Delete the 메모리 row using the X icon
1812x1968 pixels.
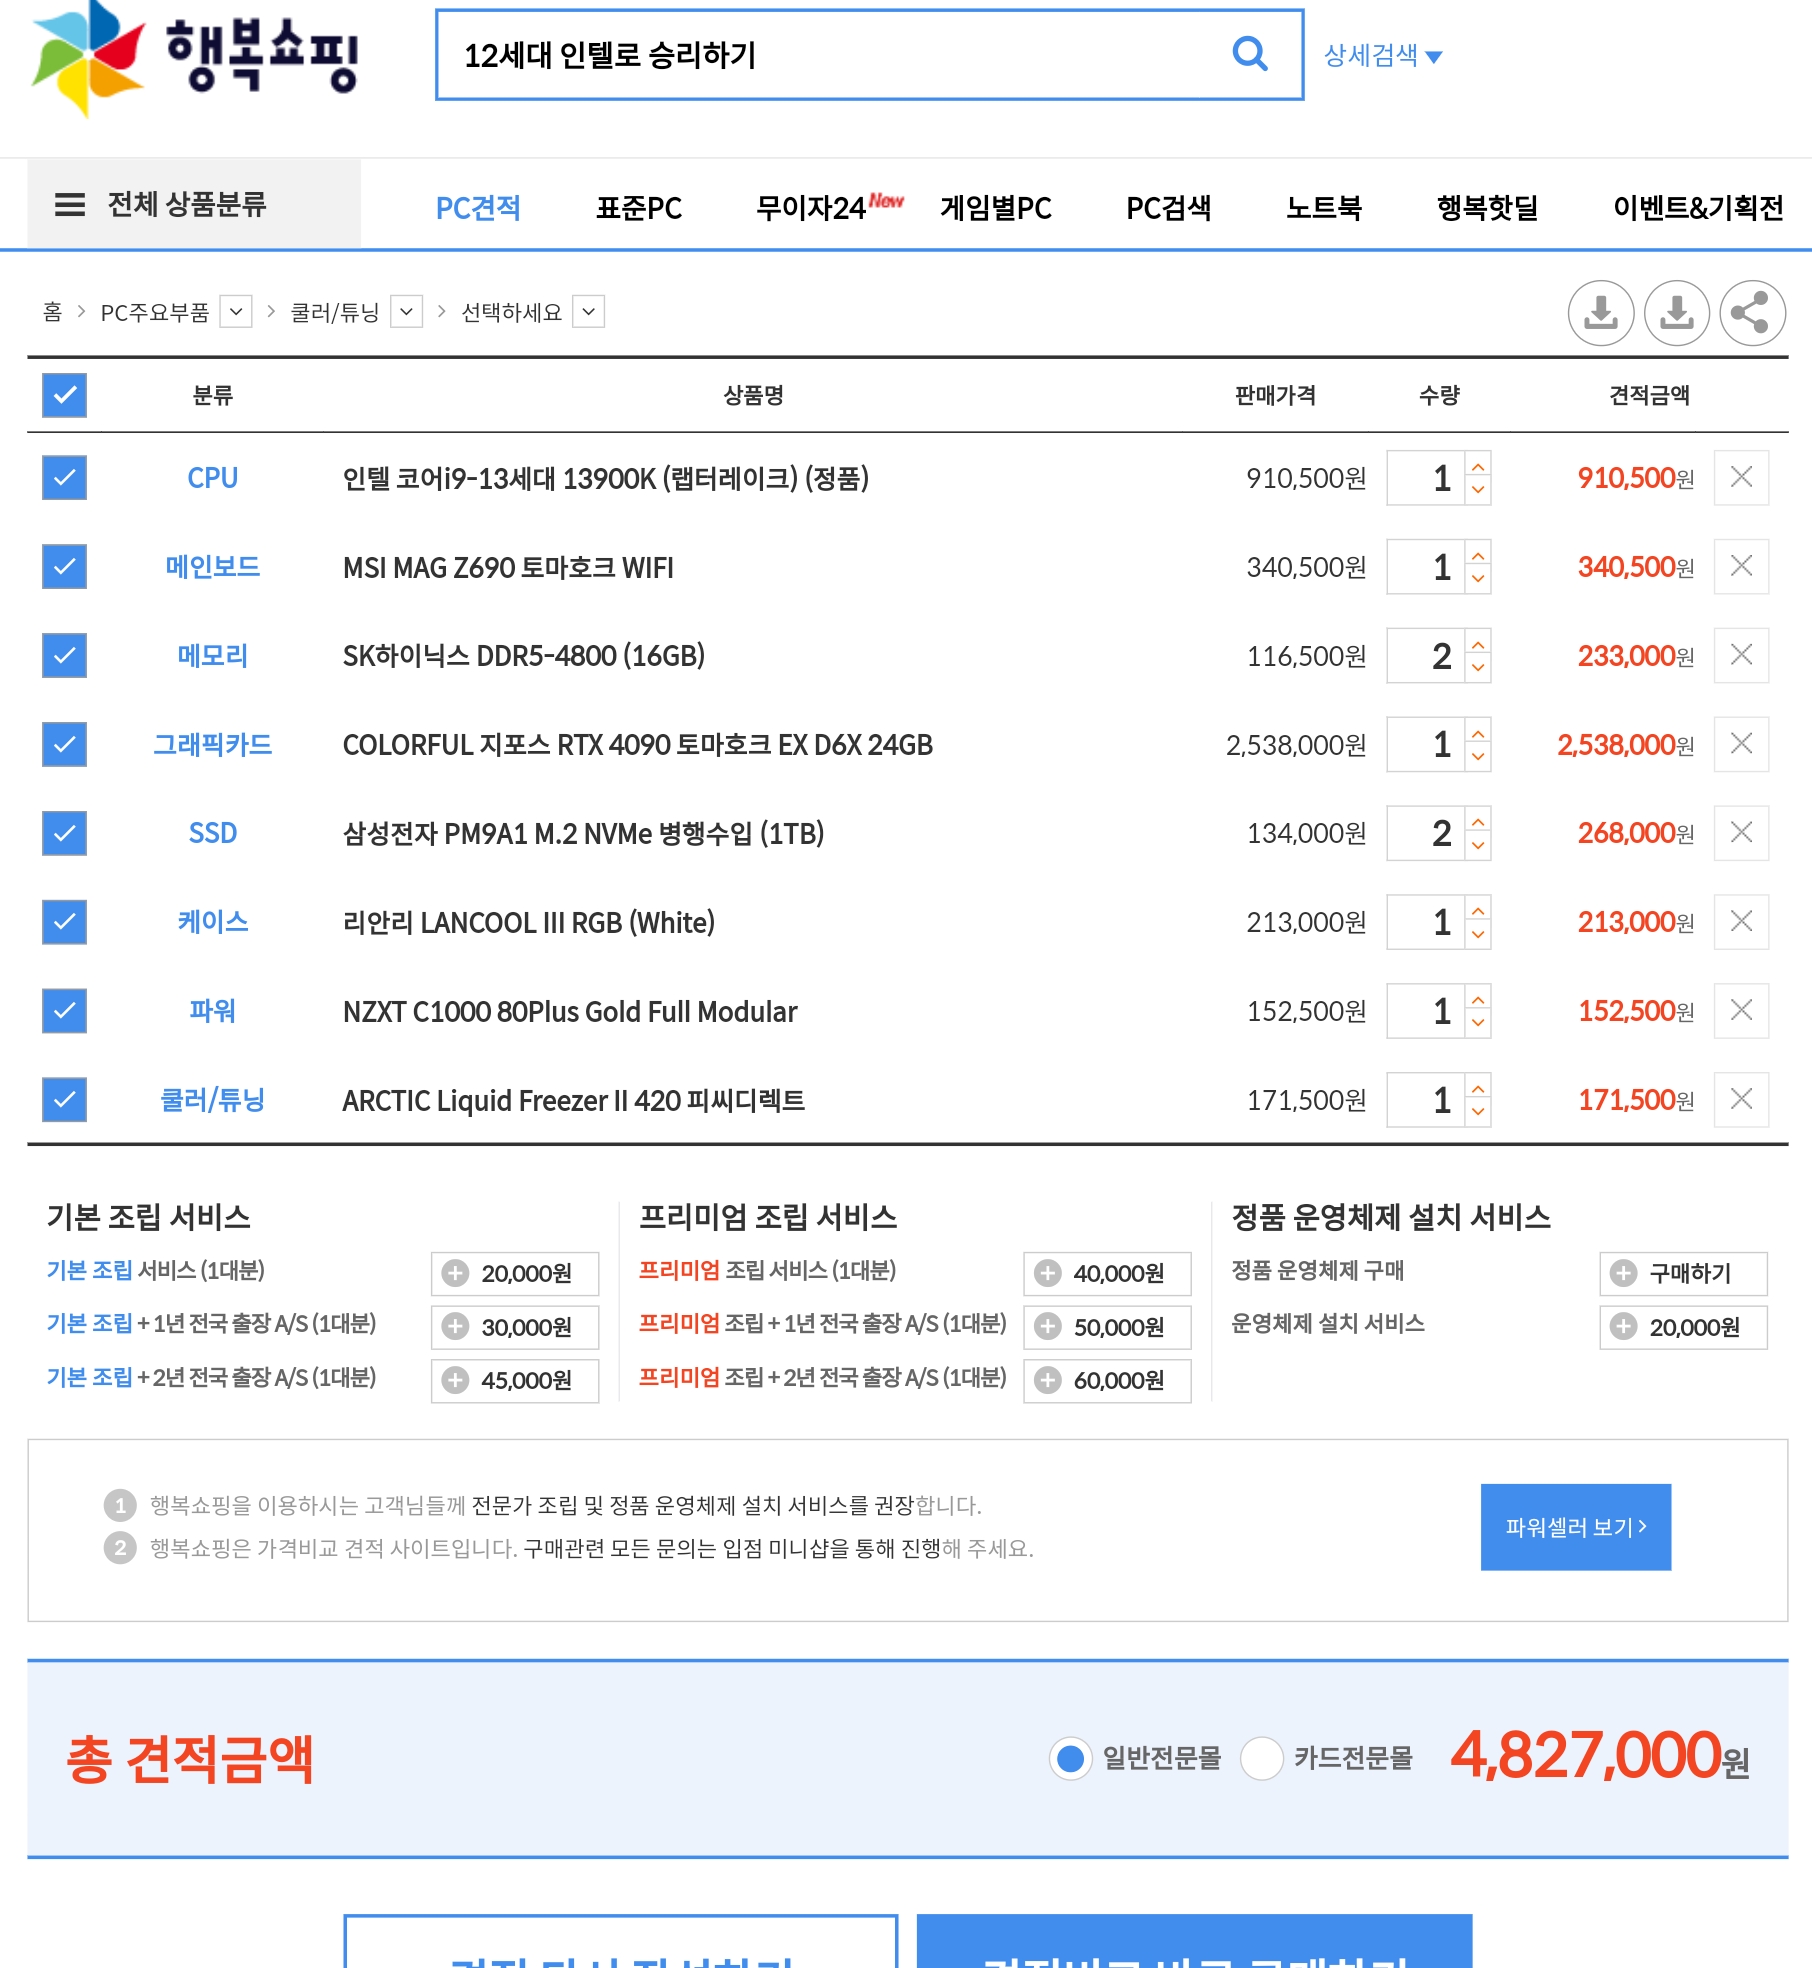(x=1741, y=656)
